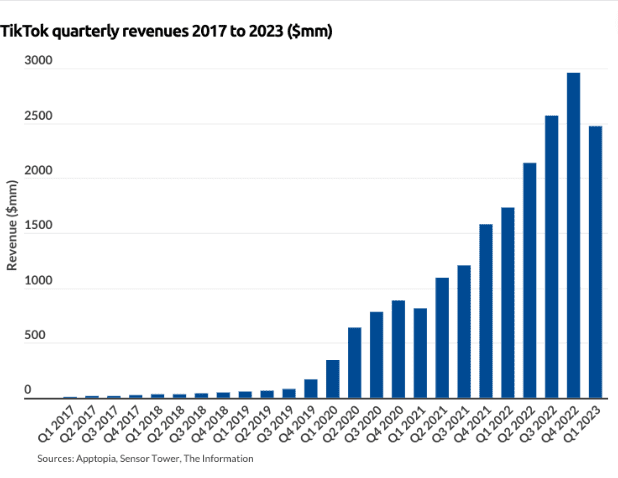Click the Q4 2022 x-axis label

(560, 424)
